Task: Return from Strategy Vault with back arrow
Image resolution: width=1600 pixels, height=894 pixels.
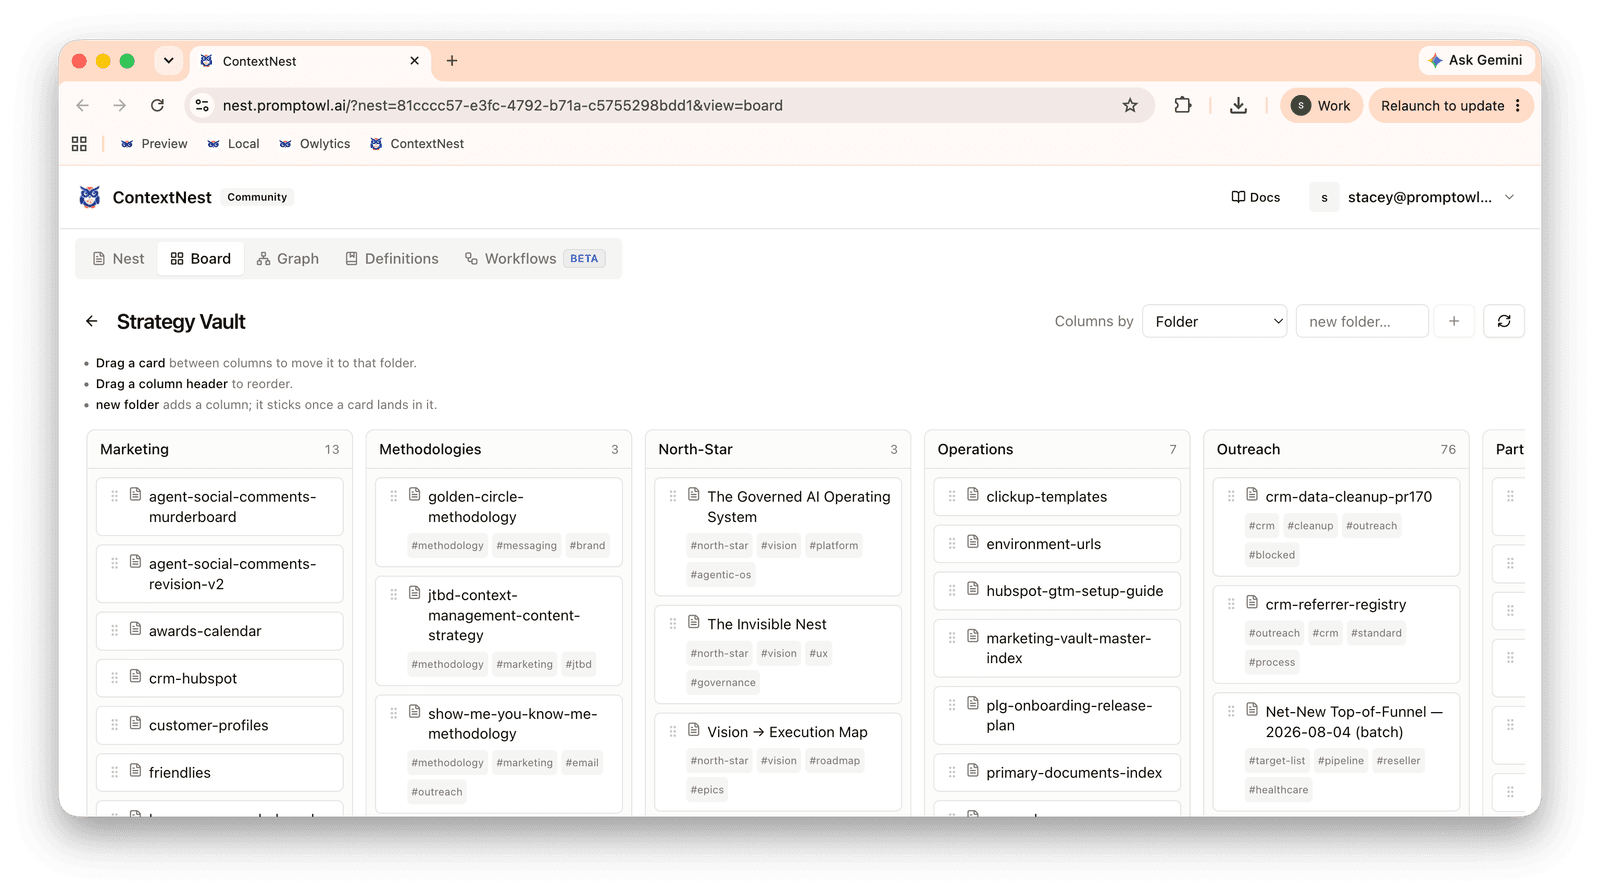Action: coord(92,321)
